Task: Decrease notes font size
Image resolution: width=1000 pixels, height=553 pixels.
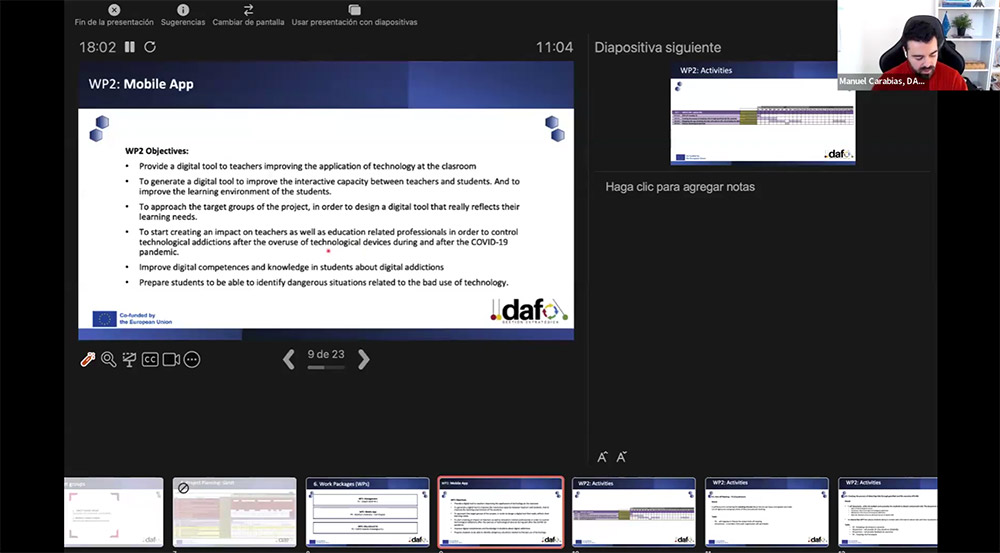Action: 621,457
